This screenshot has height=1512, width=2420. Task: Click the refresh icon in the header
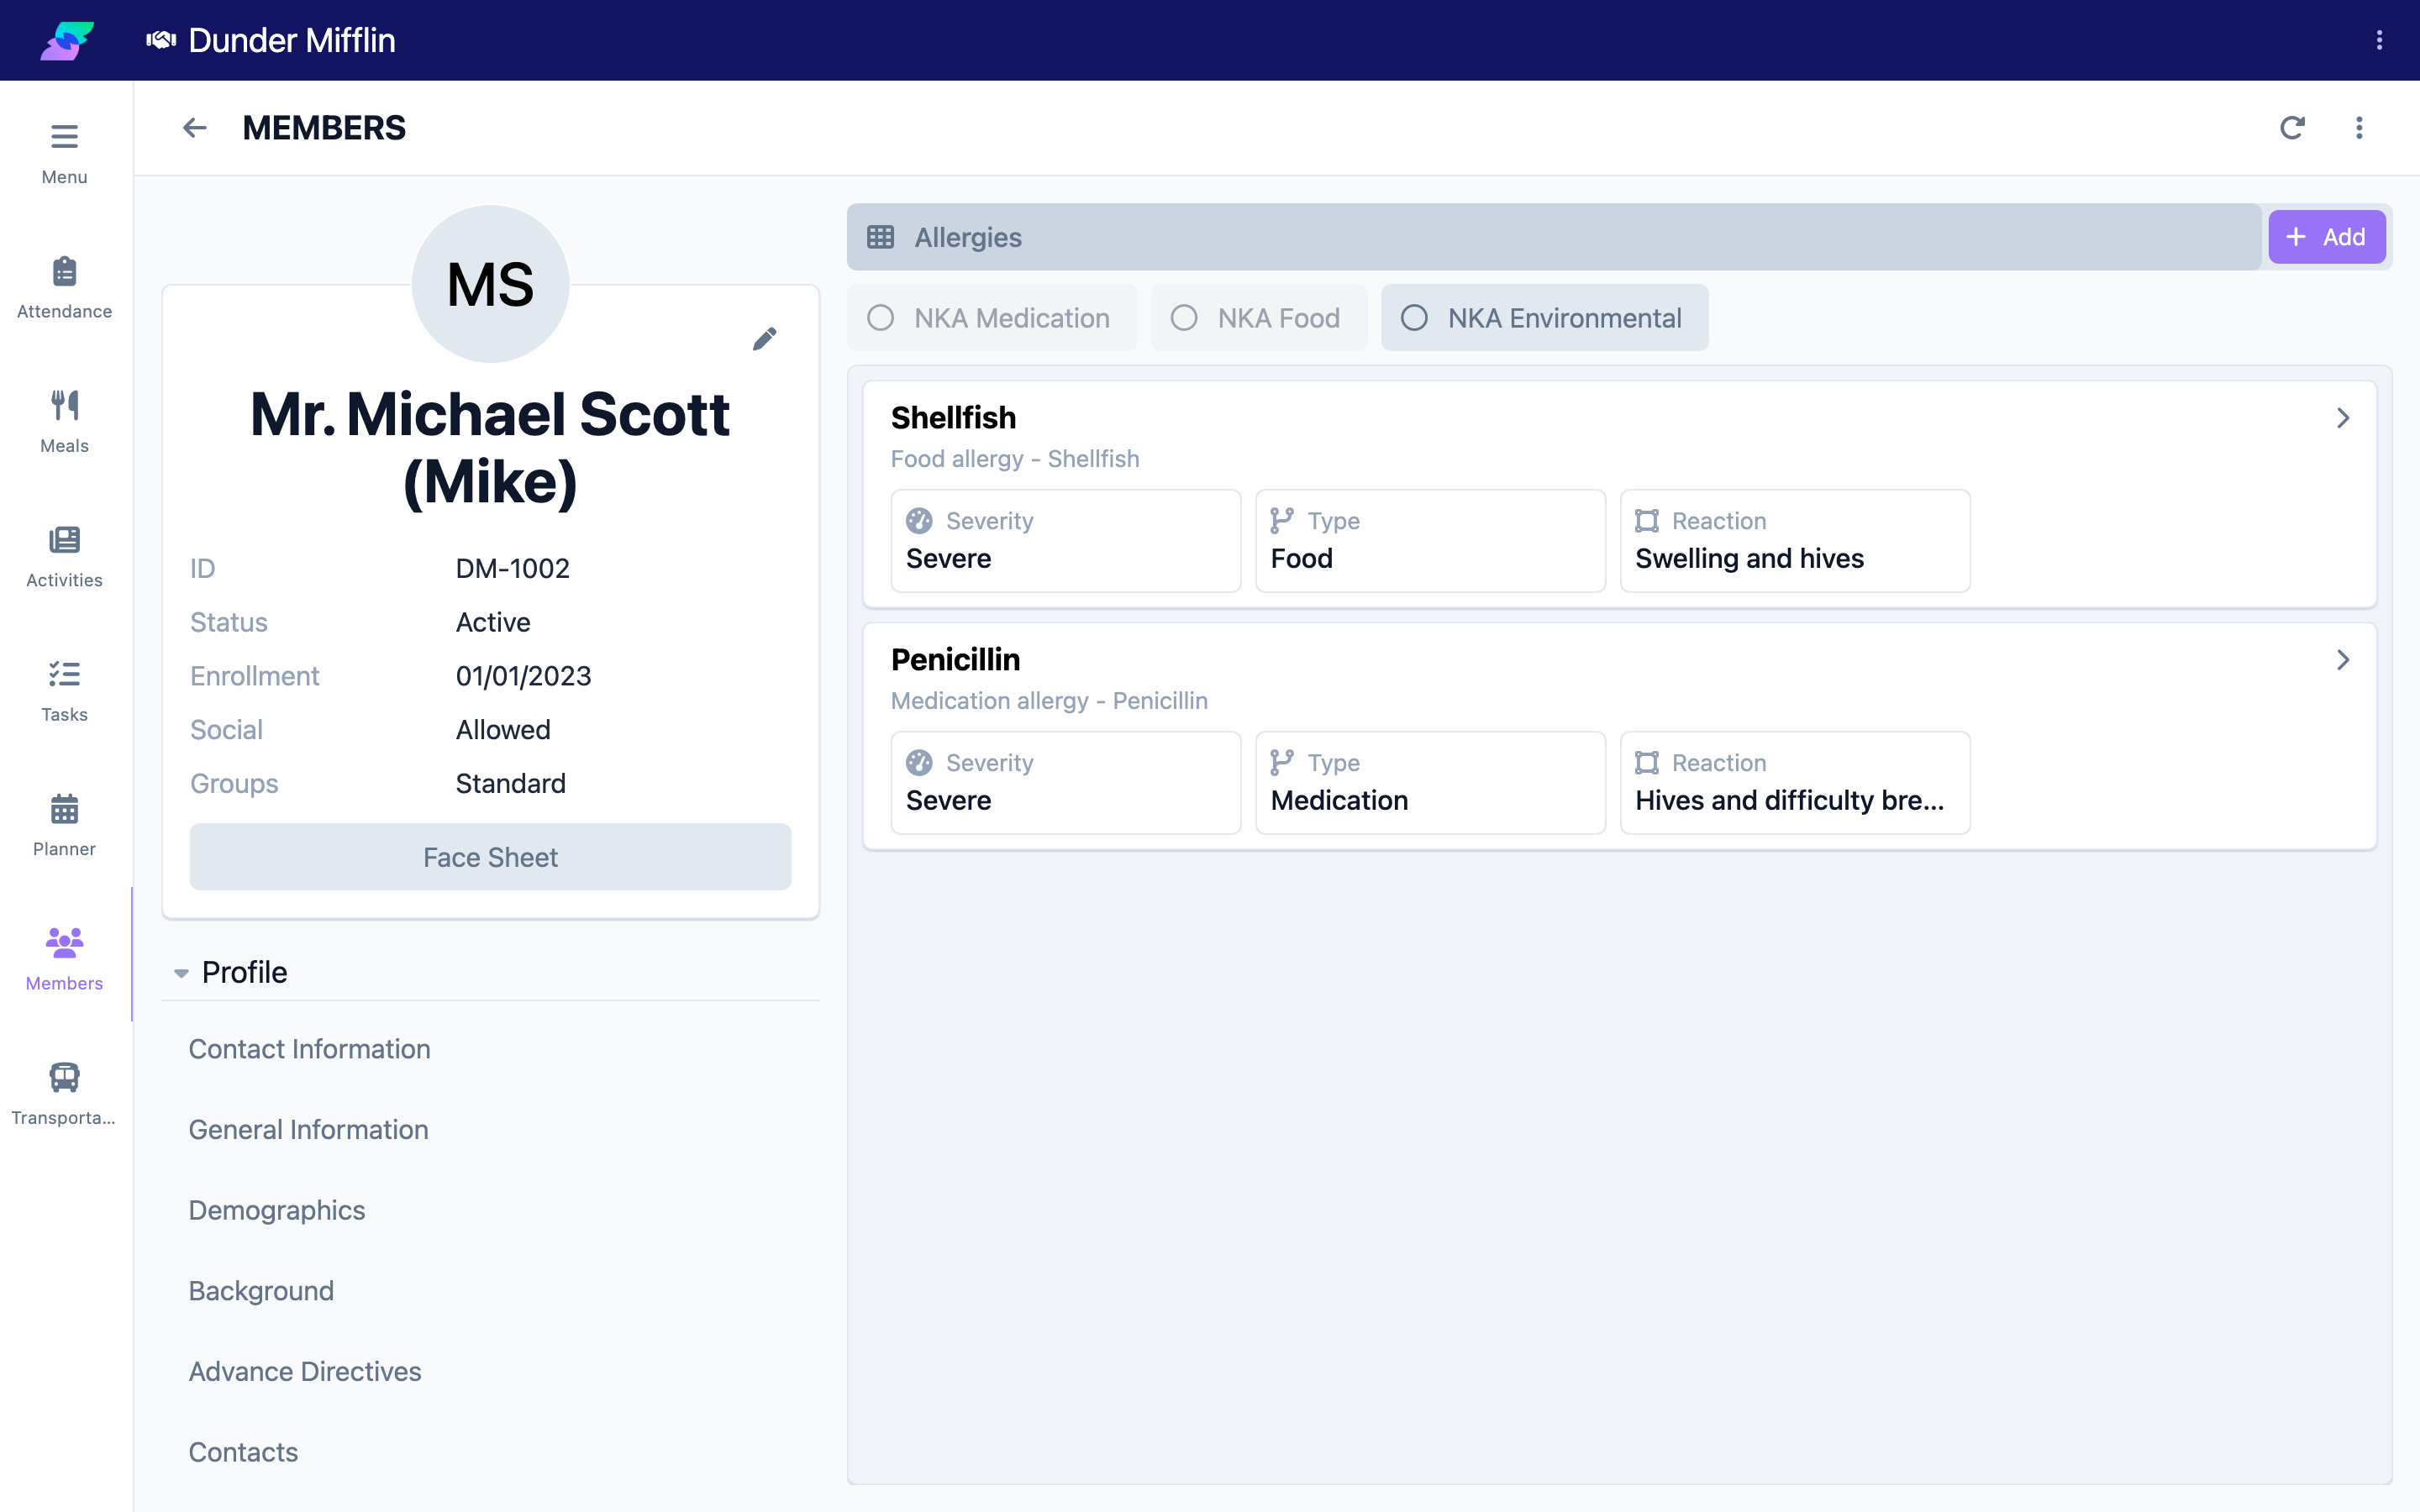click(x=2292, y=128)
